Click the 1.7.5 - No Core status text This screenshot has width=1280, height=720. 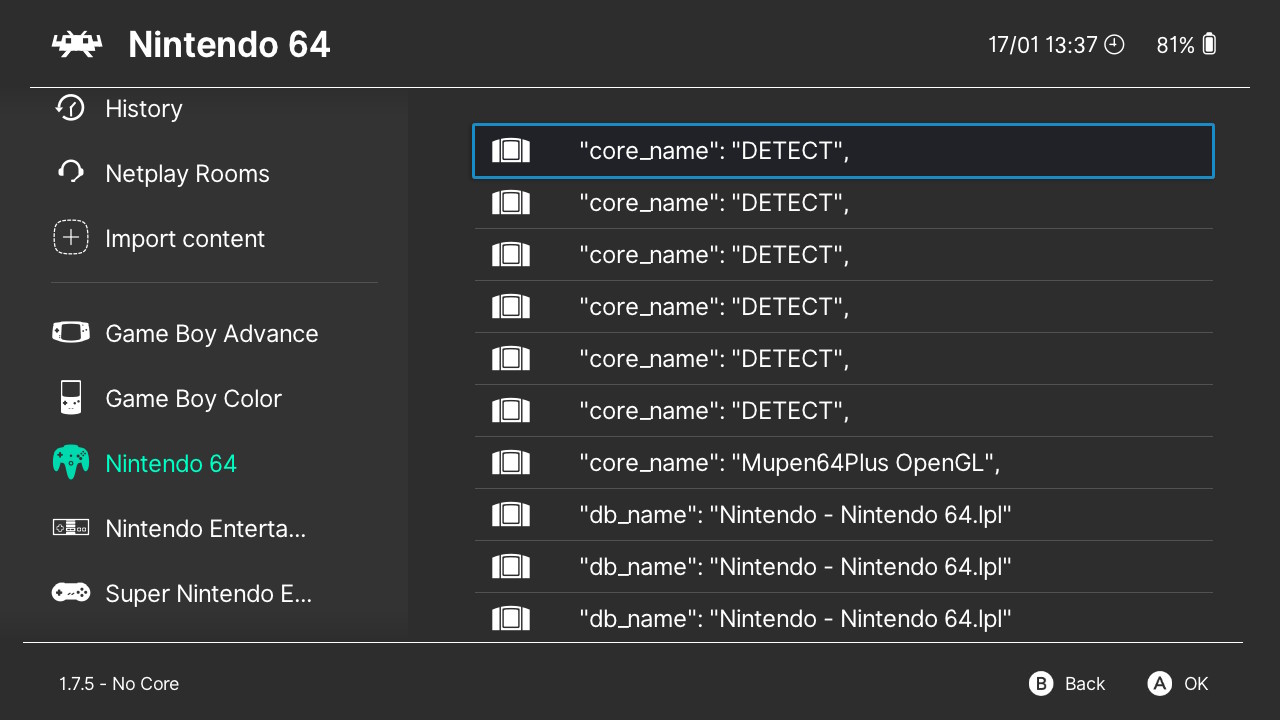click(119, 684)
